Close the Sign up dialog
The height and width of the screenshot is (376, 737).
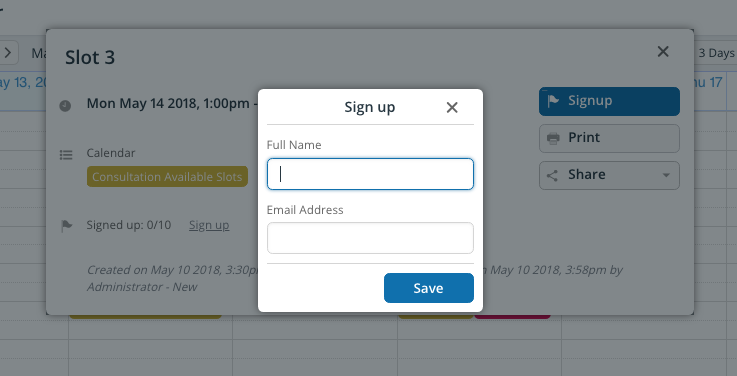(x=452, y=108)
